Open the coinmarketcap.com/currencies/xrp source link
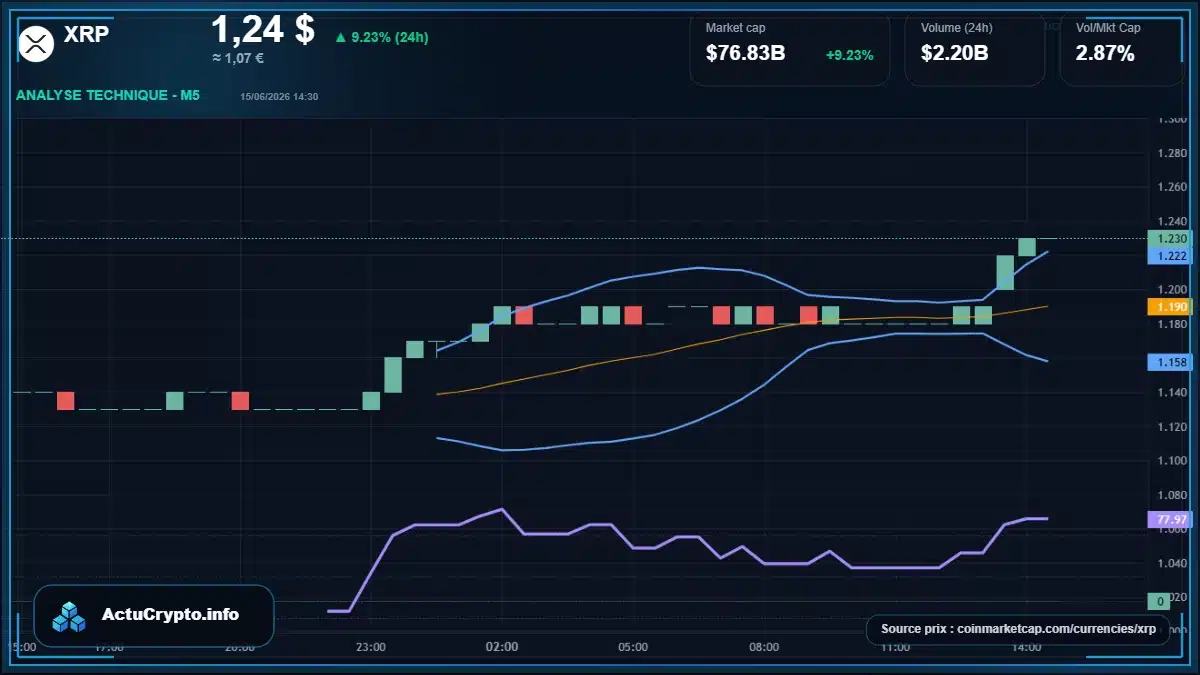 pos(1056,629)
